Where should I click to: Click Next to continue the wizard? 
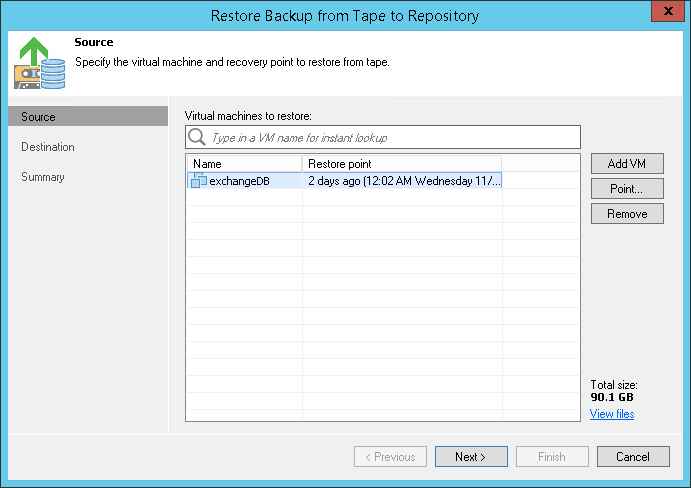pos(470,457)
